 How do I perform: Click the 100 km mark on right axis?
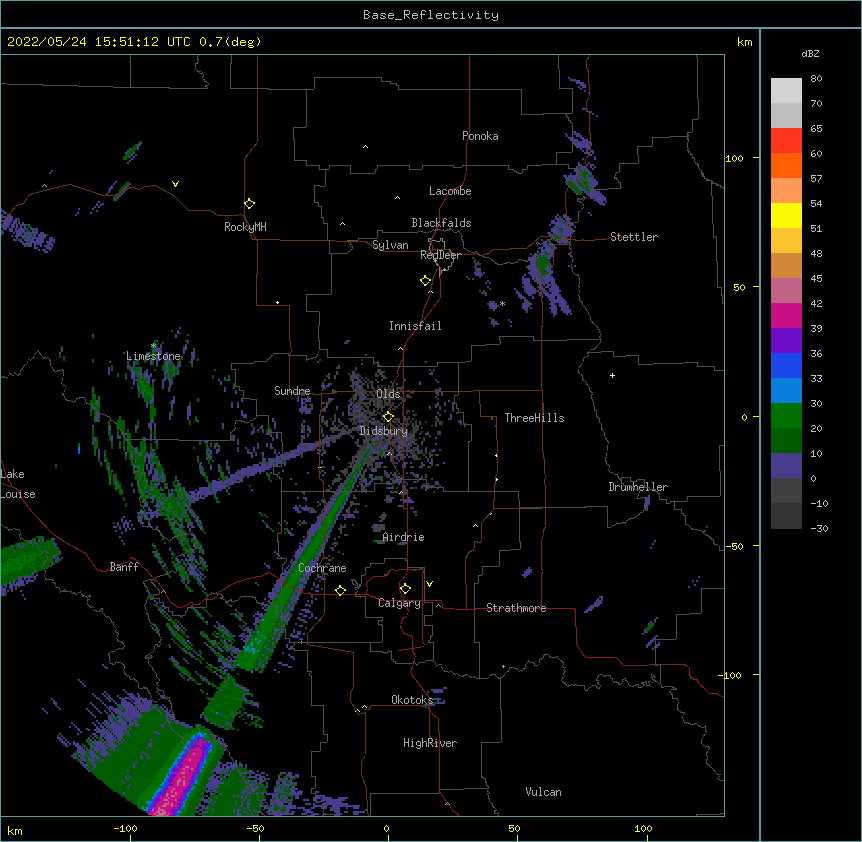734,158
